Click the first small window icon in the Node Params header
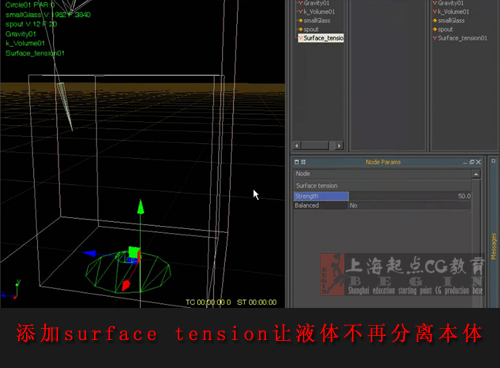The height and width of the screenshot is (368, 500). coord(297,162)
